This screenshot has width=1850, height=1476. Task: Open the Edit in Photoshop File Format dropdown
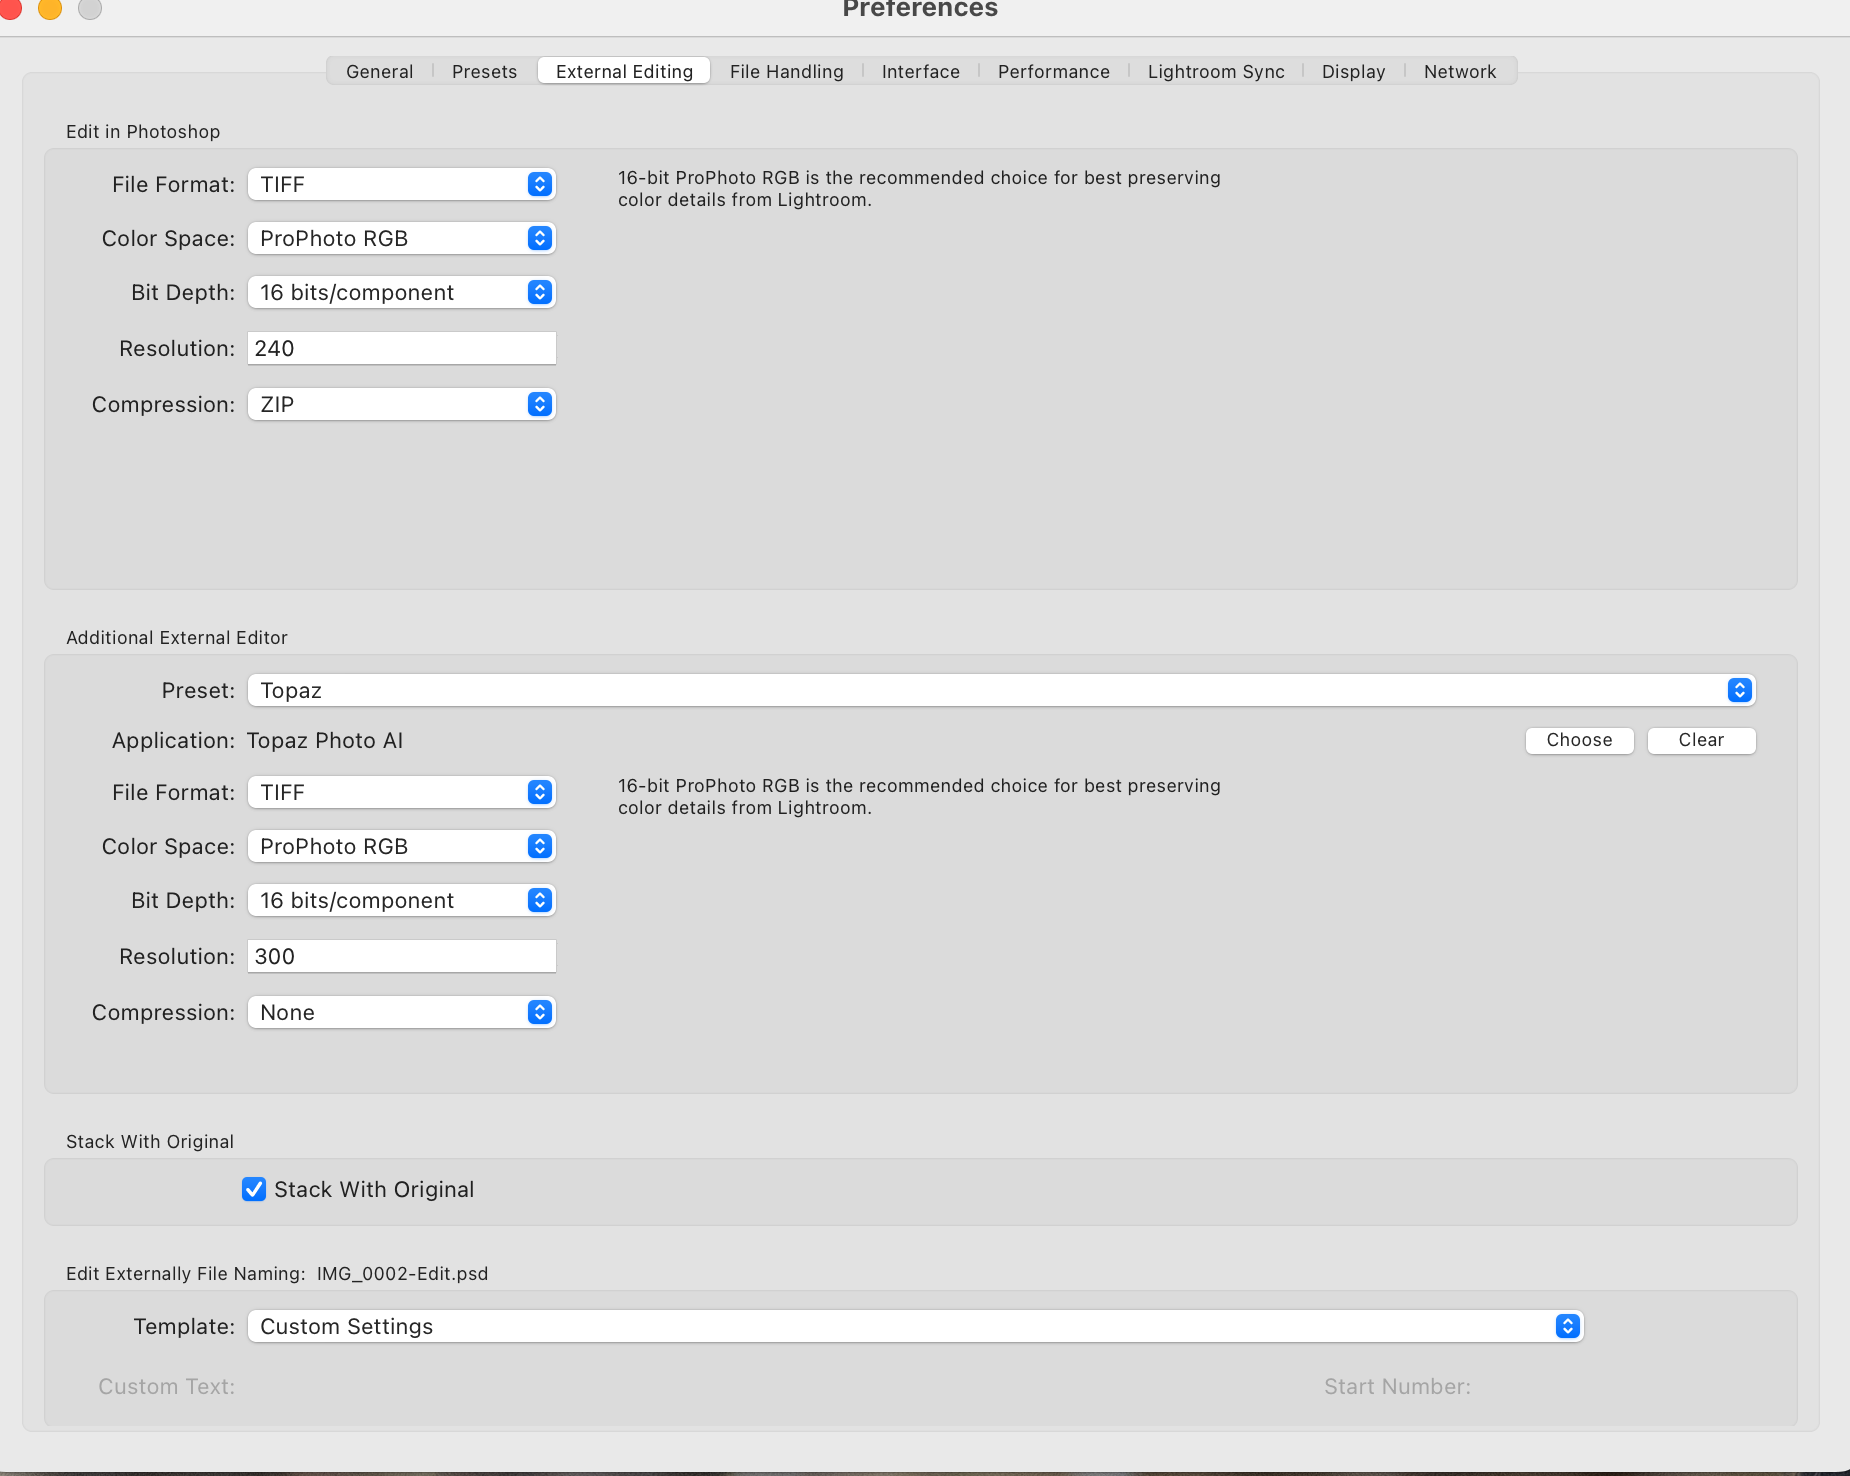pos(400,184)
